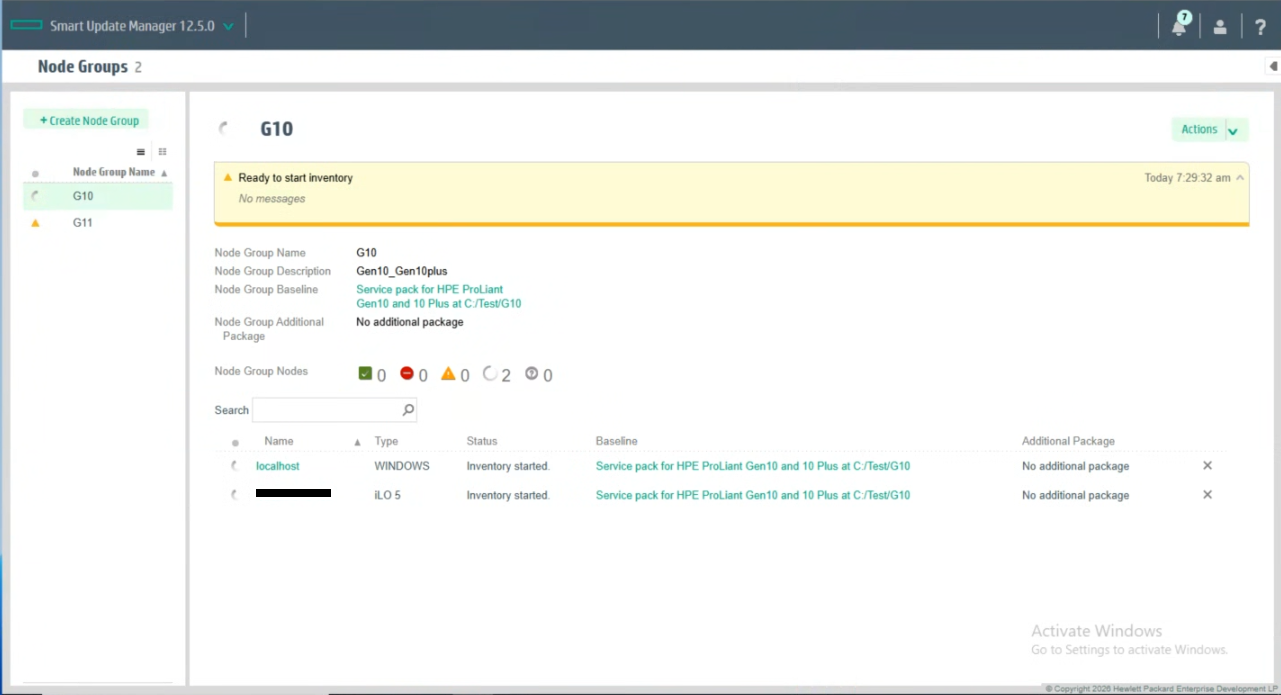Open the user account icon in header
The width and height of the screenshot is (1281, 695).
tap(1220, 27)
